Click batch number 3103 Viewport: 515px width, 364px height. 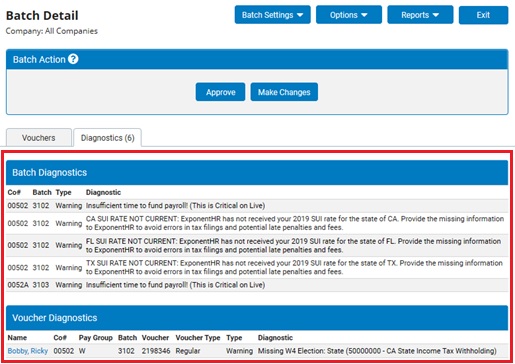click(41, 285)
